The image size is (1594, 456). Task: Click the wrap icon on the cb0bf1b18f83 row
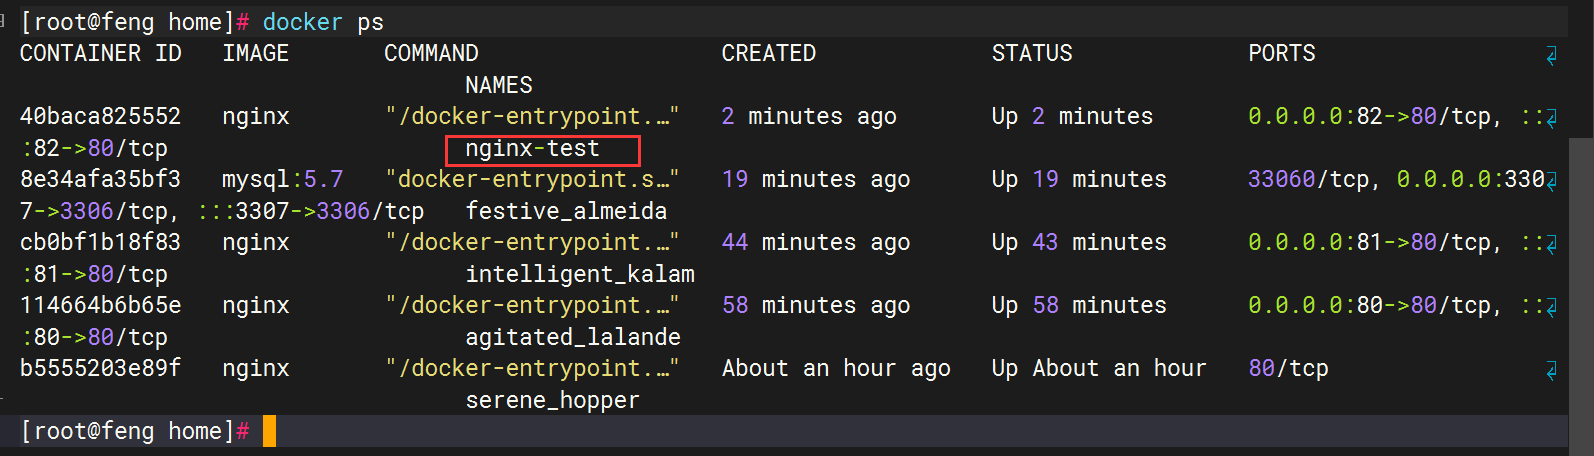click(x=1551, y=245)
